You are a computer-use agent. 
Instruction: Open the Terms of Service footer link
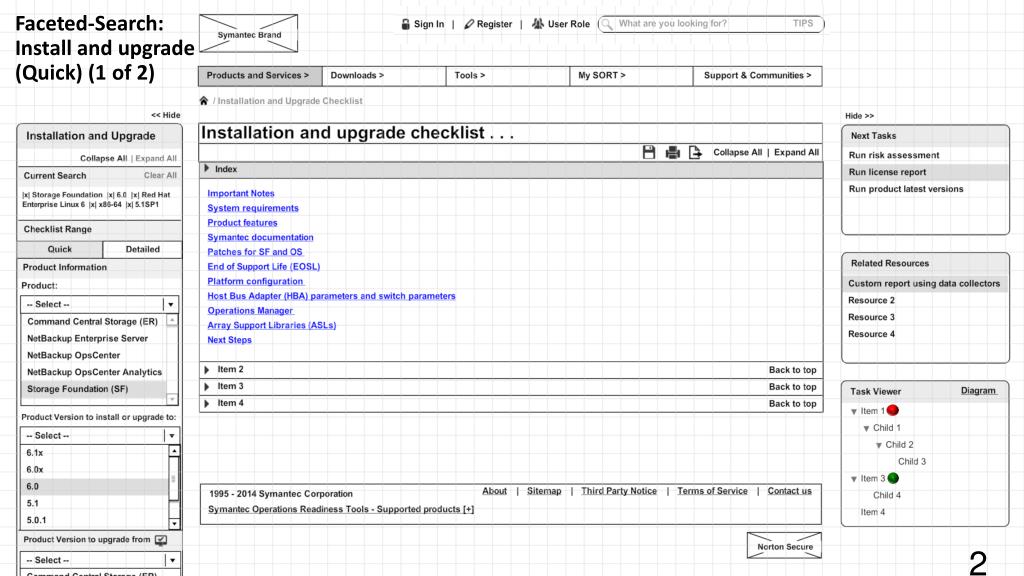click(x=712, y=491)
